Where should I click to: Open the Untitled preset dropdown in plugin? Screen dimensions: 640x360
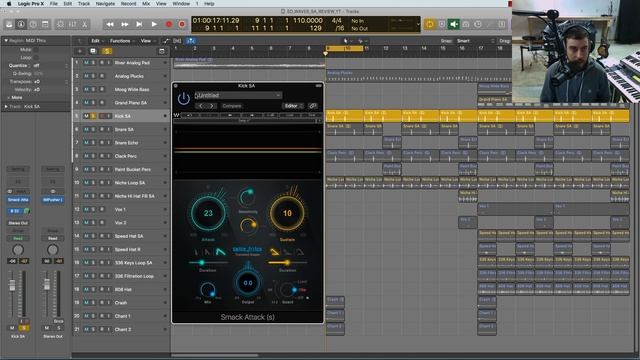pyautogui.click(x=238, y=95)
